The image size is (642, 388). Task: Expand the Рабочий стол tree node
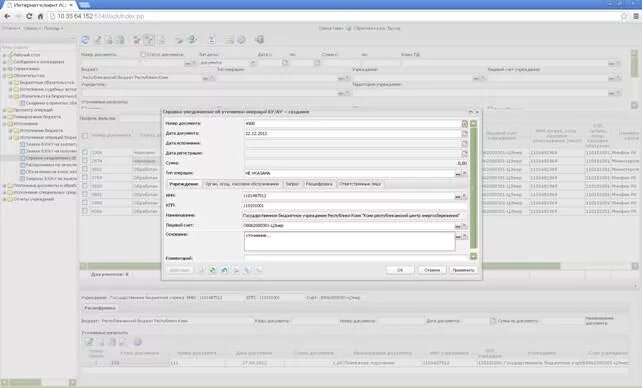click(x=5, y=55)
